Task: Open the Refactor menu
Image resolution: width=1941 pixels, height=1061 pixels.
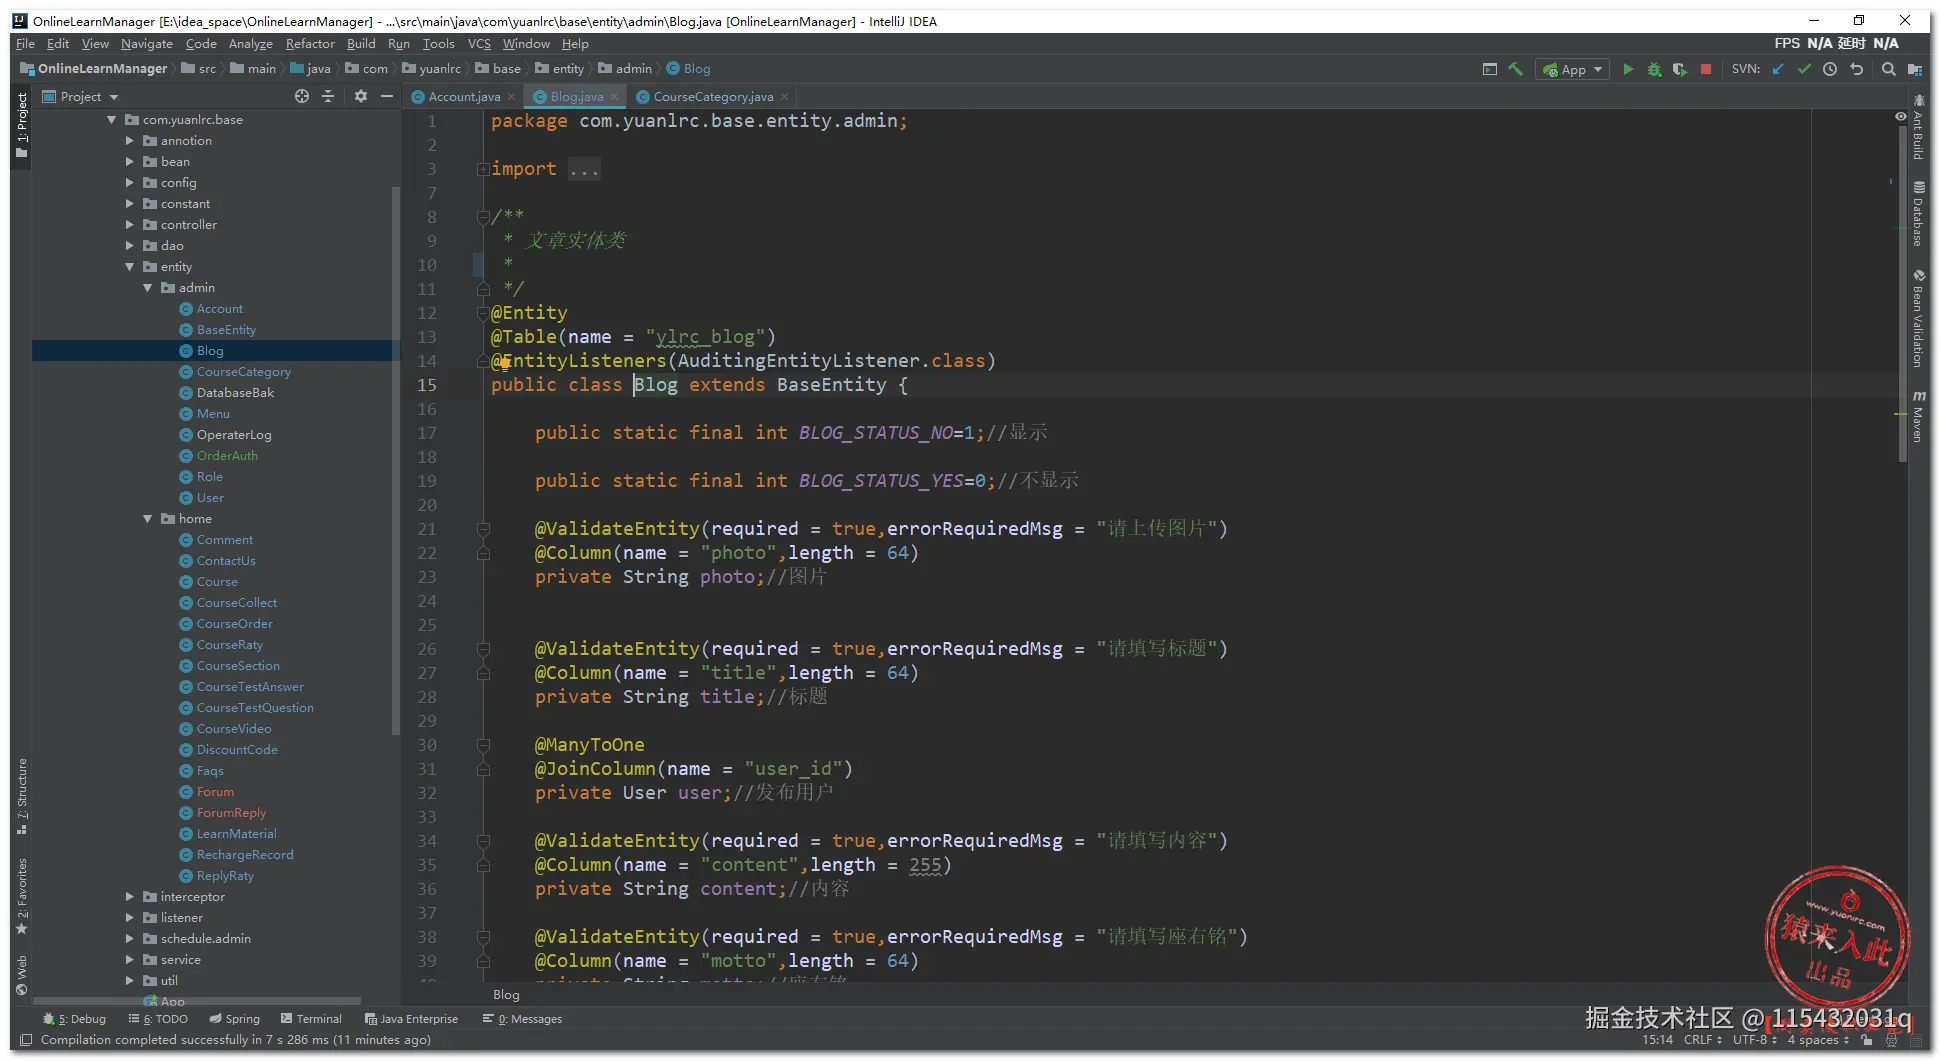Action: [x=310, y=44]
